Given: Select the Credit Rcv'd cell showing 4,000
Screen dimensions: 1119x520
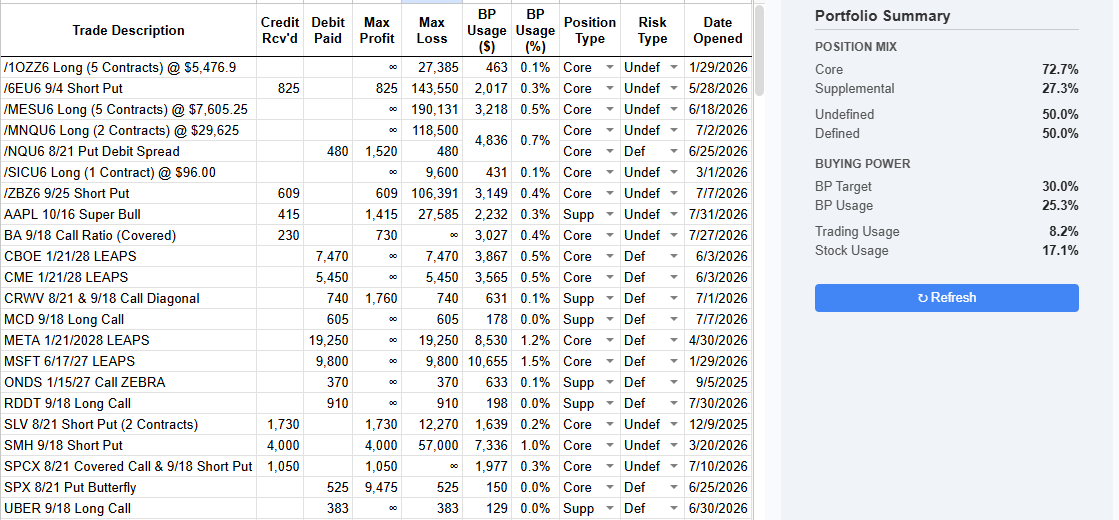Looking at the screenshot, I should [x=280, y=445].
